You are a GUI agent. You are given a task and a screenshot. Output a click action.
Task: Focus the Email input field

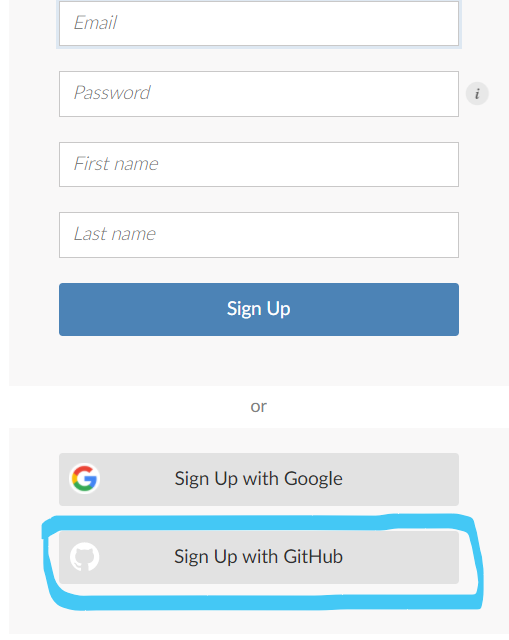259,24
